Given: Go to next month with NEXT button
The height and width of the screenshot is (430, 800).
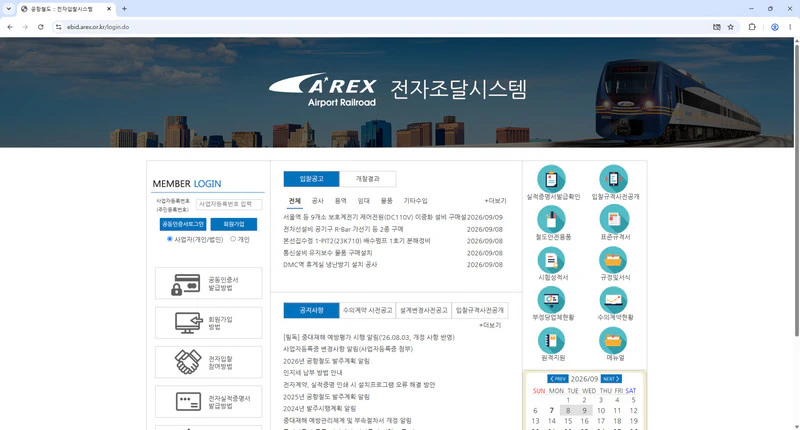Looking at the screenshot, I should coord(611,379).
